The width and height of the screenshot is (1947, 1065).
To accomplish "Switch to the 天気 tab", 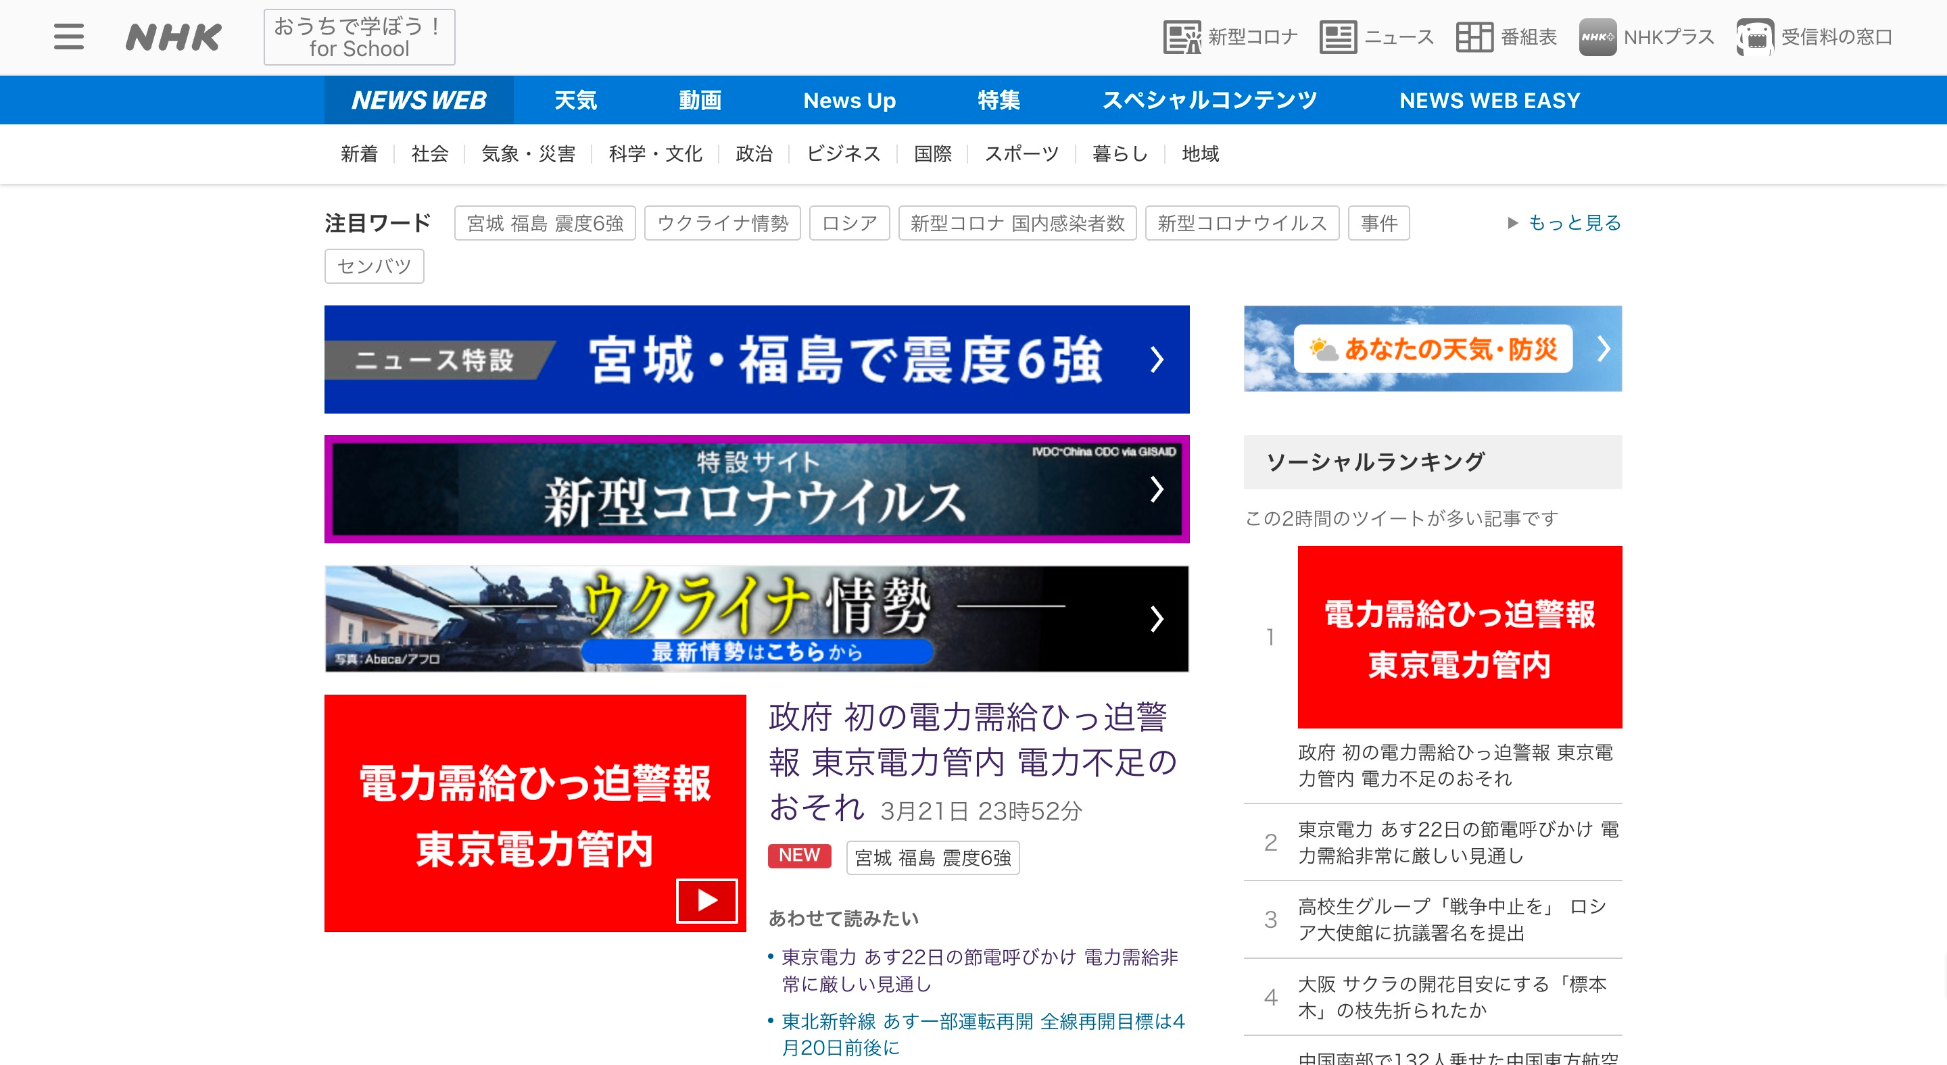I will 575,100.
